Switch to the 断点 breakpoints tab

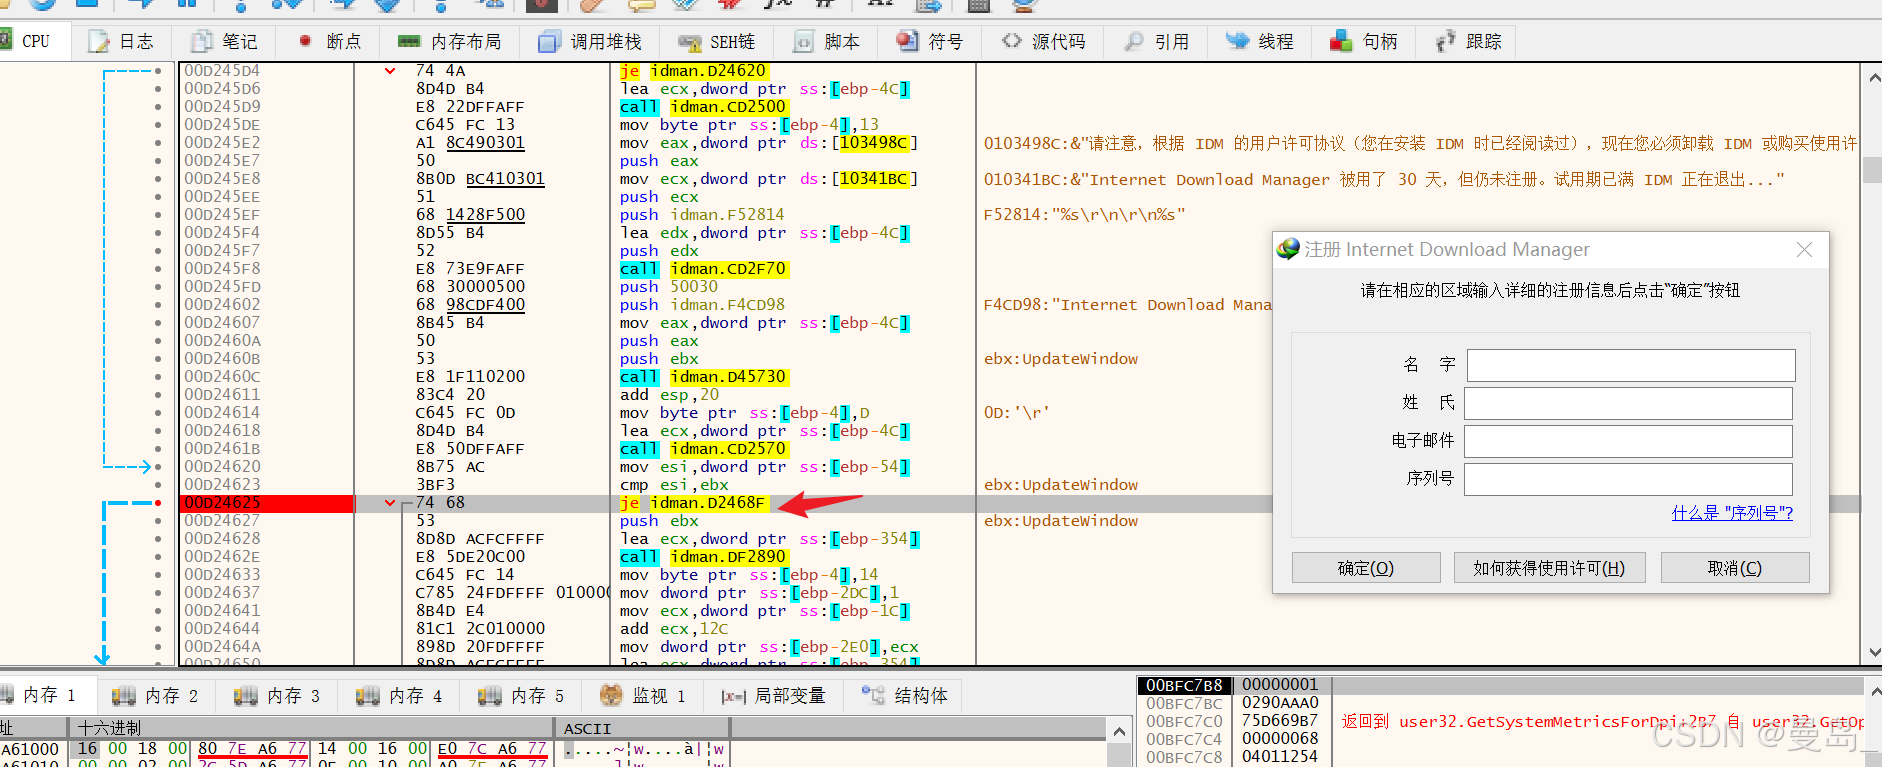329,41
